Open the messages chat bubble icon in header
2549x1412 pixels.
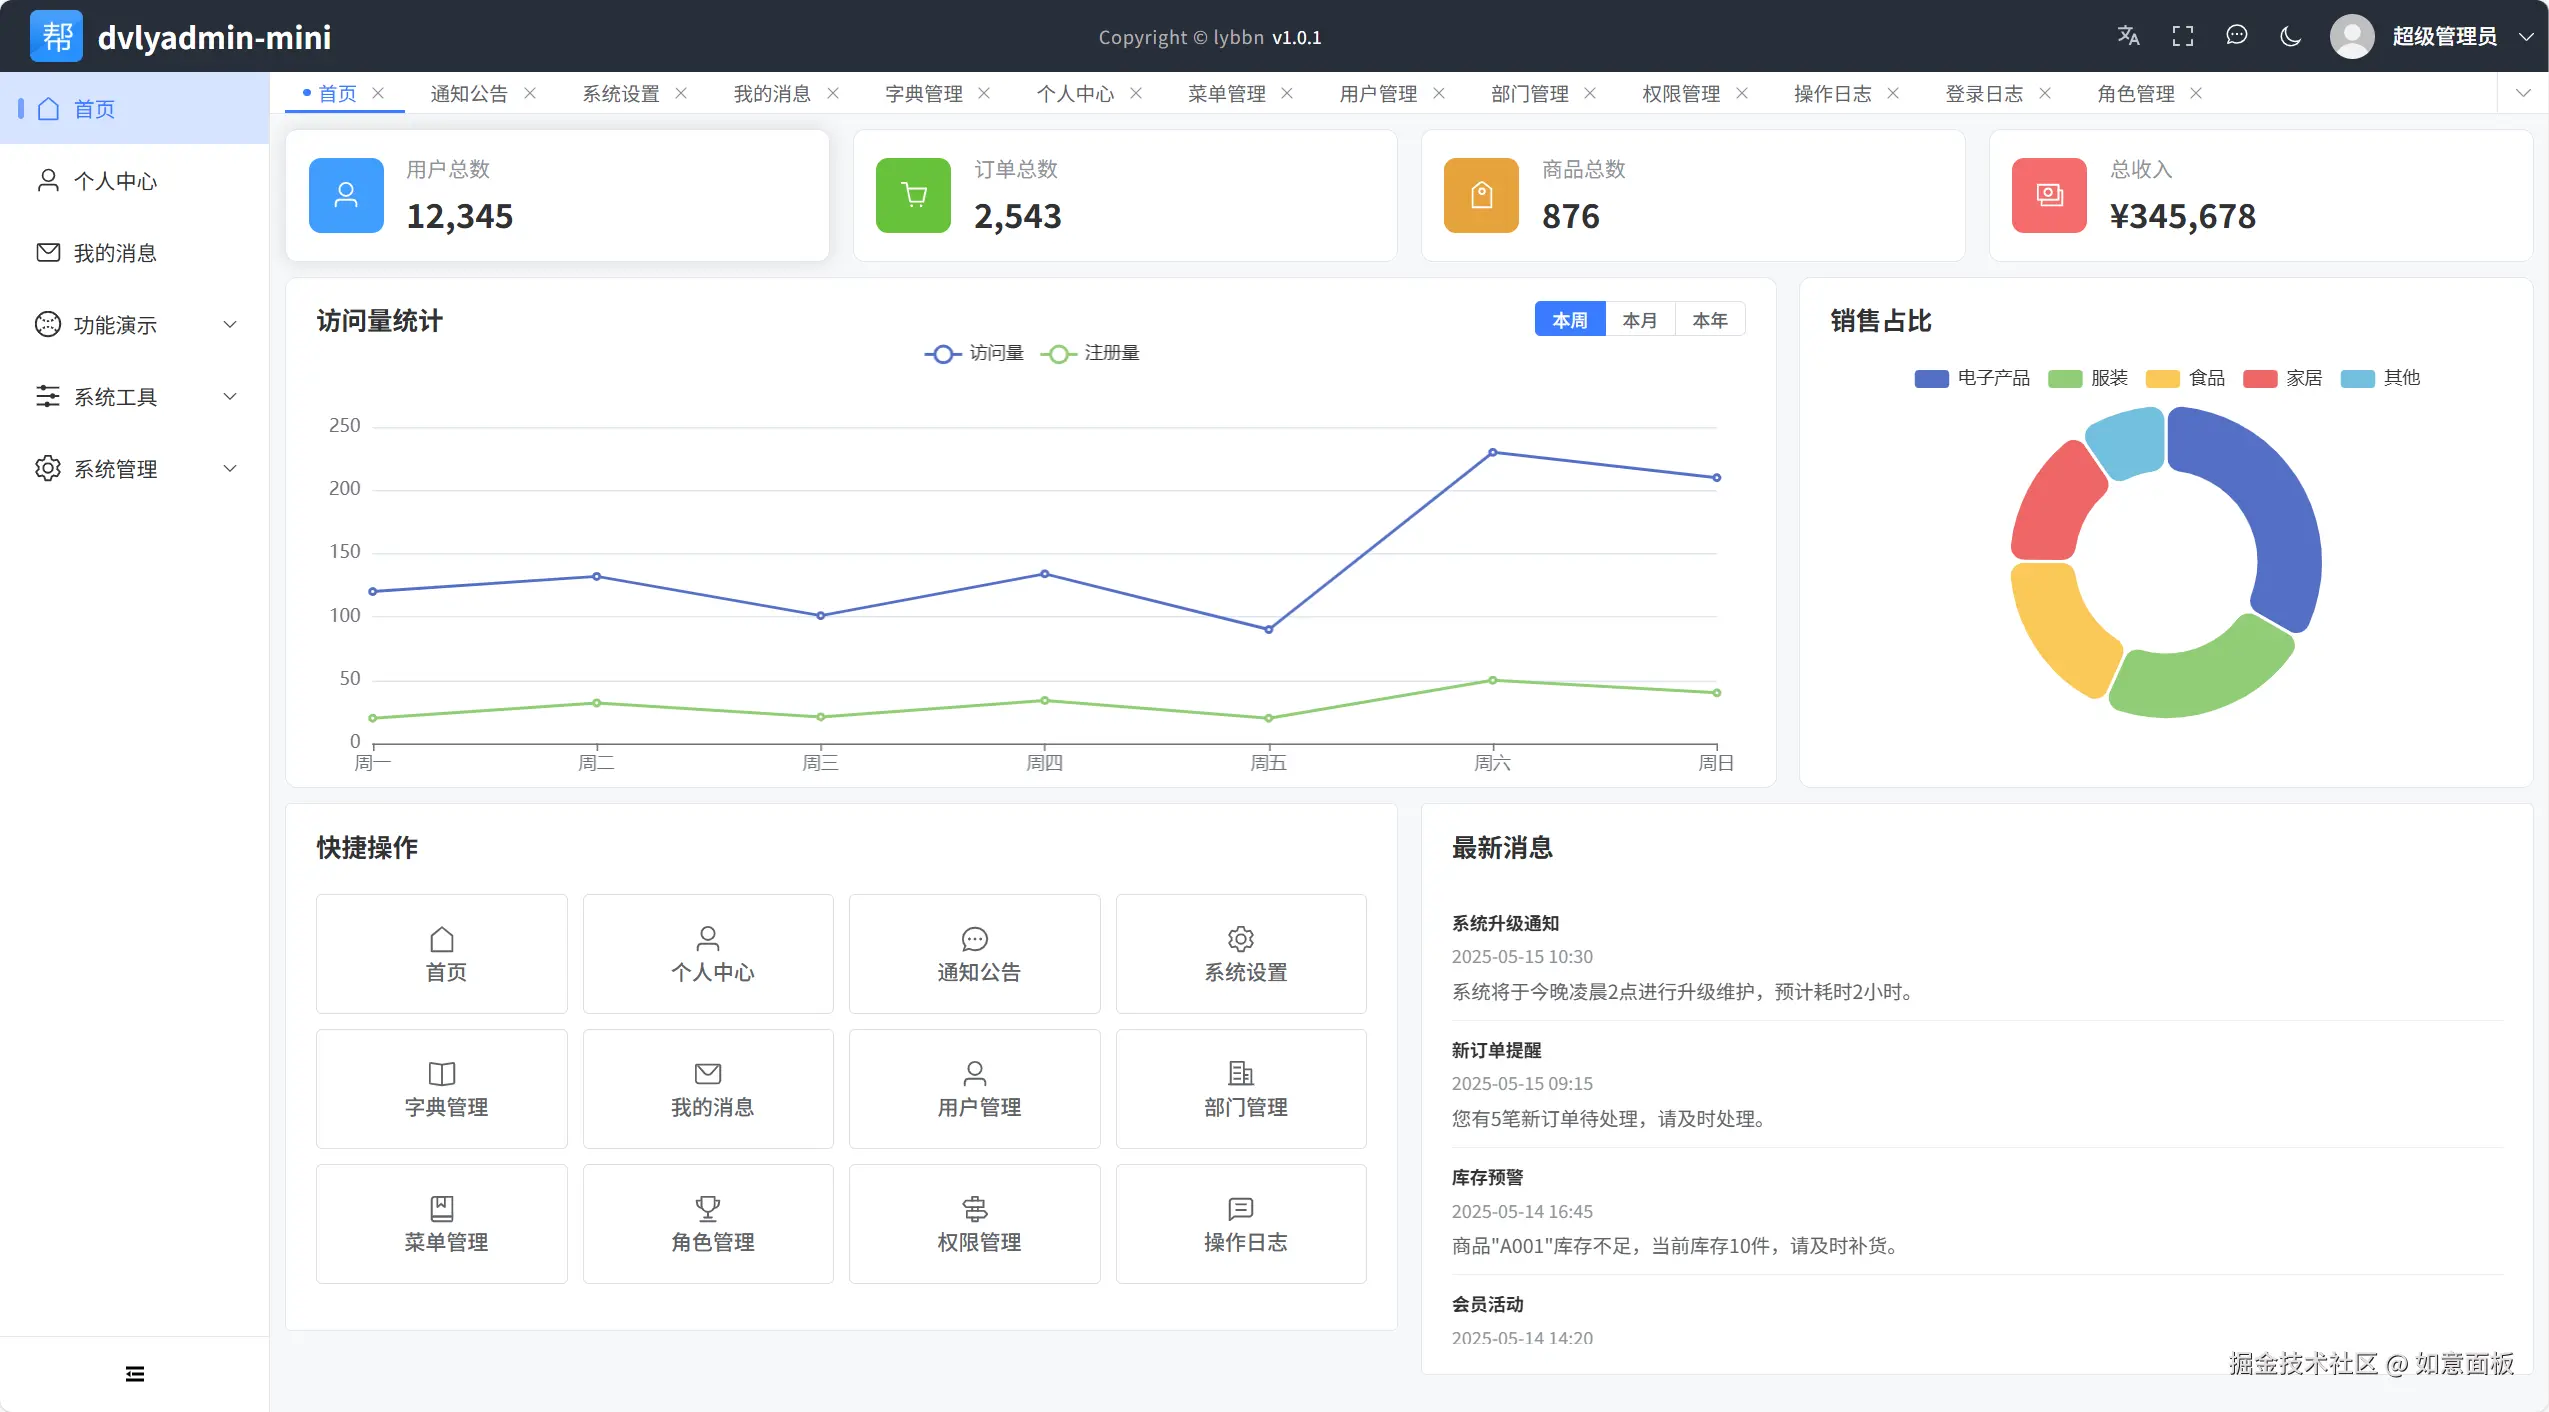click(2236, 36)
